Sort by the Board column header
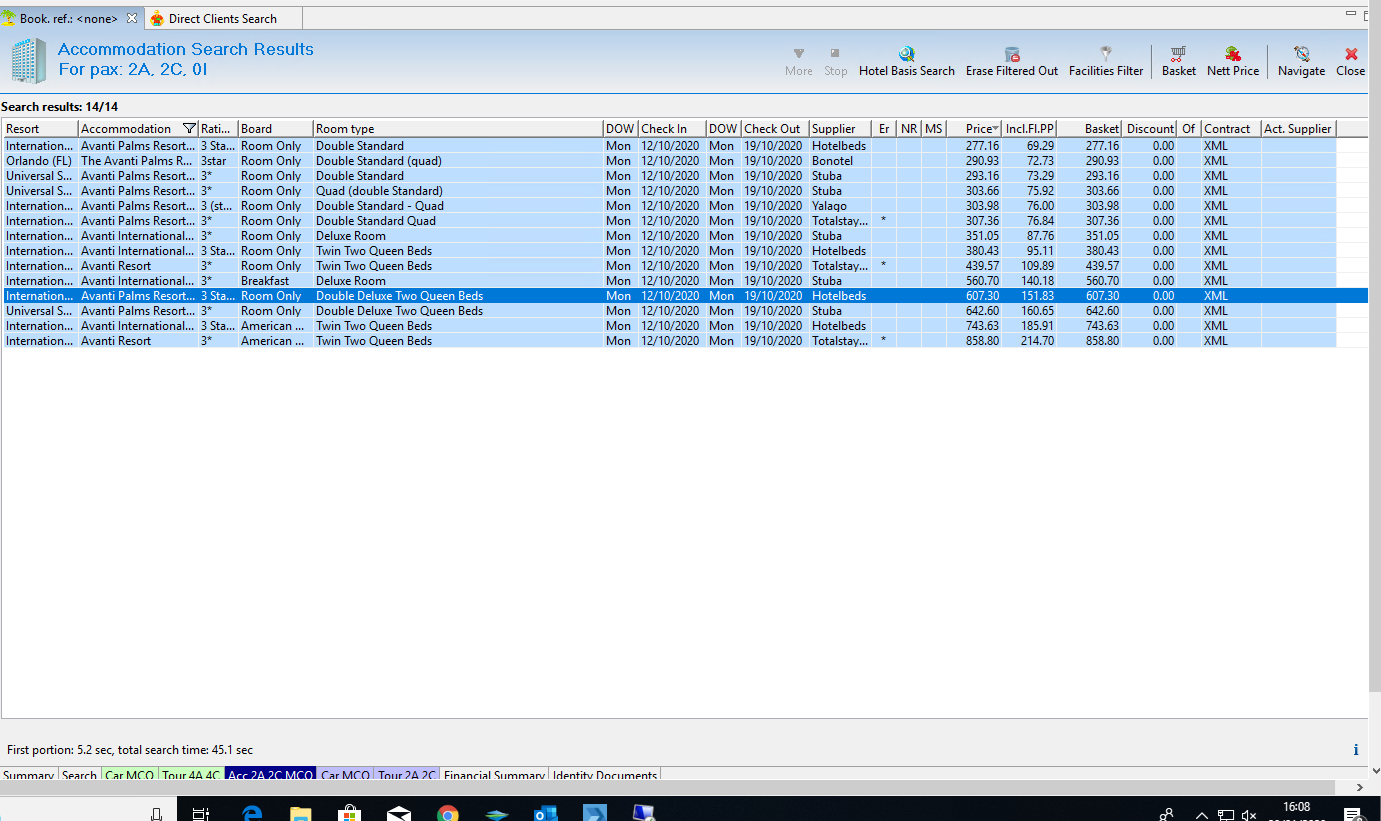Viewport: 1381px width, 821px height. click(275, 129)
